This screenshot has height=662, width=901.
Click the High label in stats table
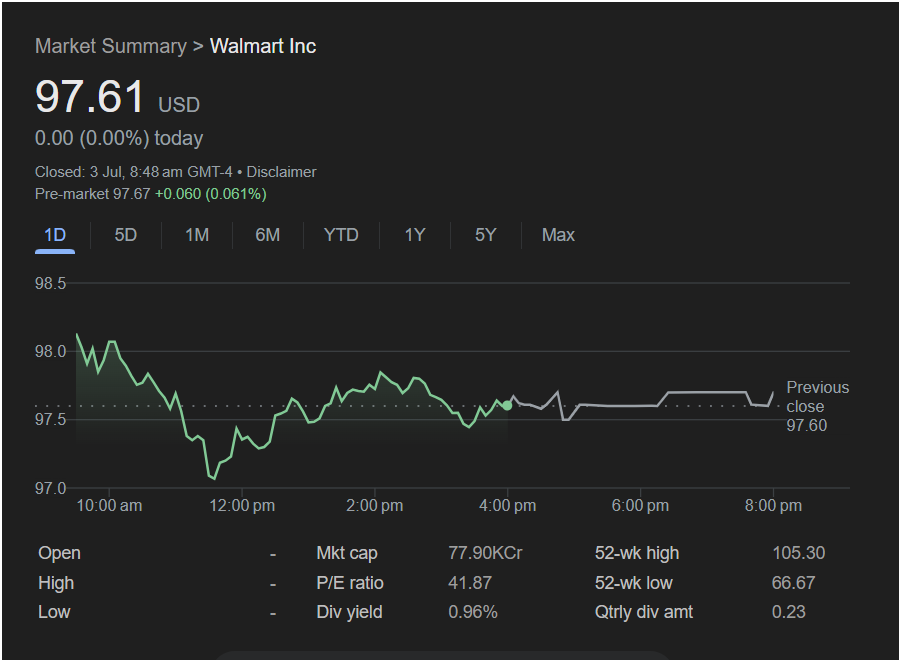(56, 583)
